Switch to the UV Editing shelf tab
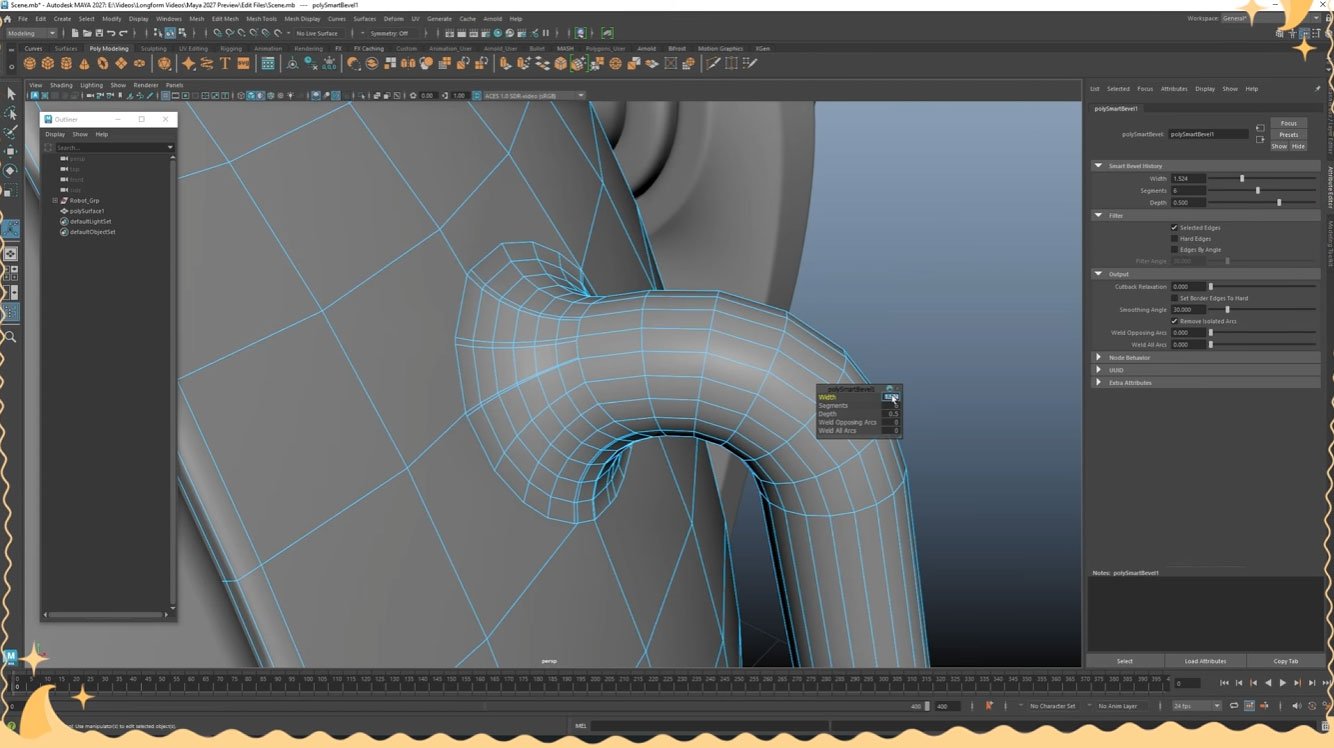This screenshot has width=1334, height=748. (193, 48)
